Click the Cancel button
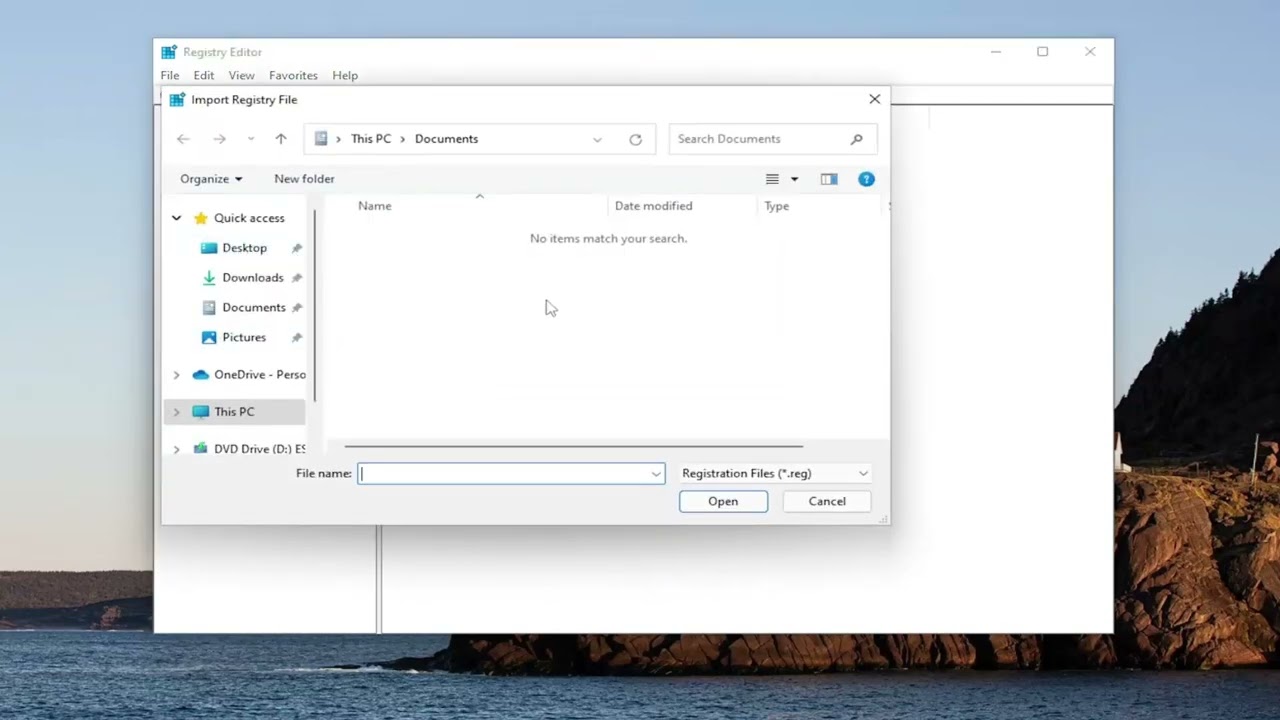This screenshot has height=720, width=1280. point(827,502)
